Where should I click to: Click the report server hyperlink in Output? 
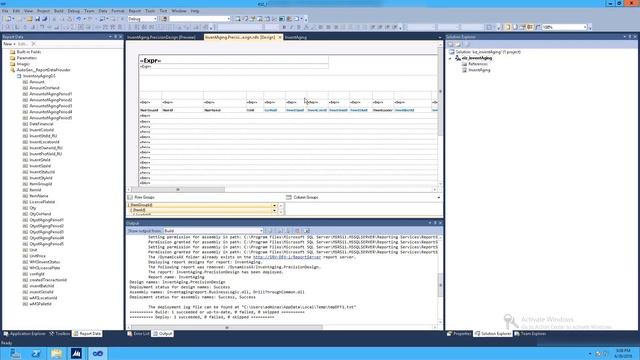[x=287, y=257]
